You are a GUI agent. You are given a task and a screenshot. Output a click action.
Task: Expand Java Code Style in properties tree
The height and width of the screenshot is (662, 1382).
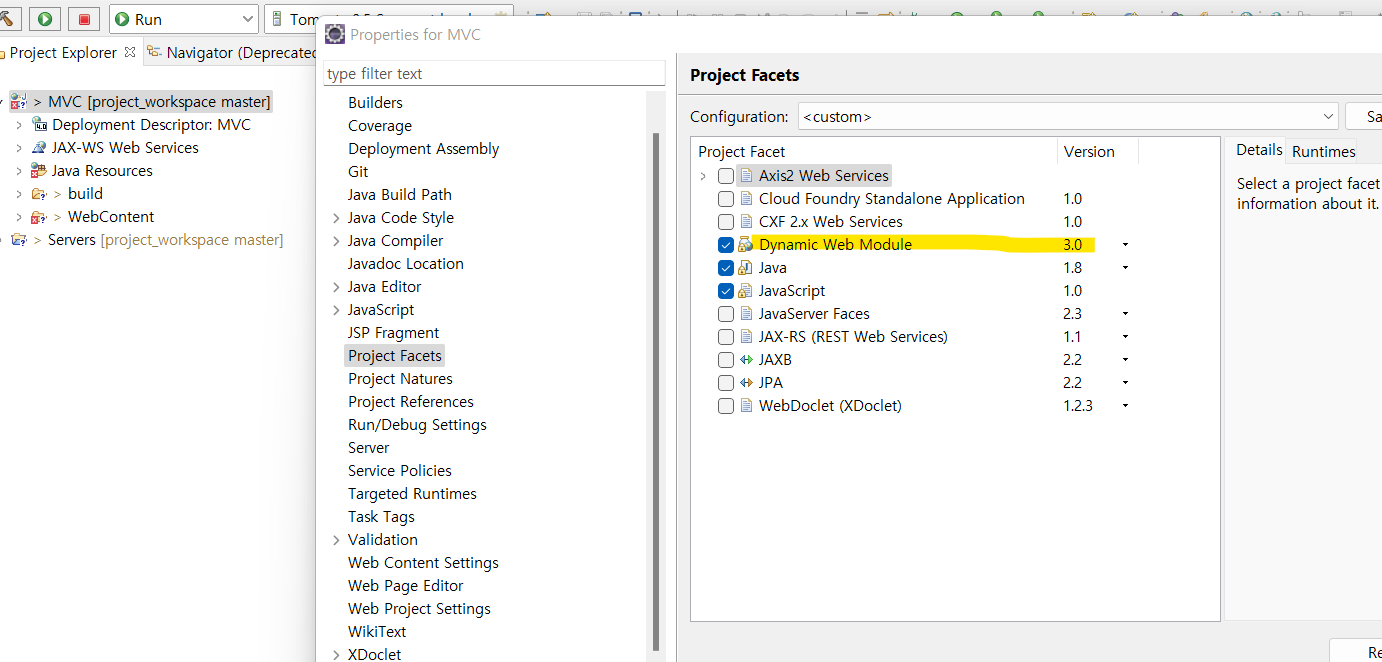[x=336, y=218]
